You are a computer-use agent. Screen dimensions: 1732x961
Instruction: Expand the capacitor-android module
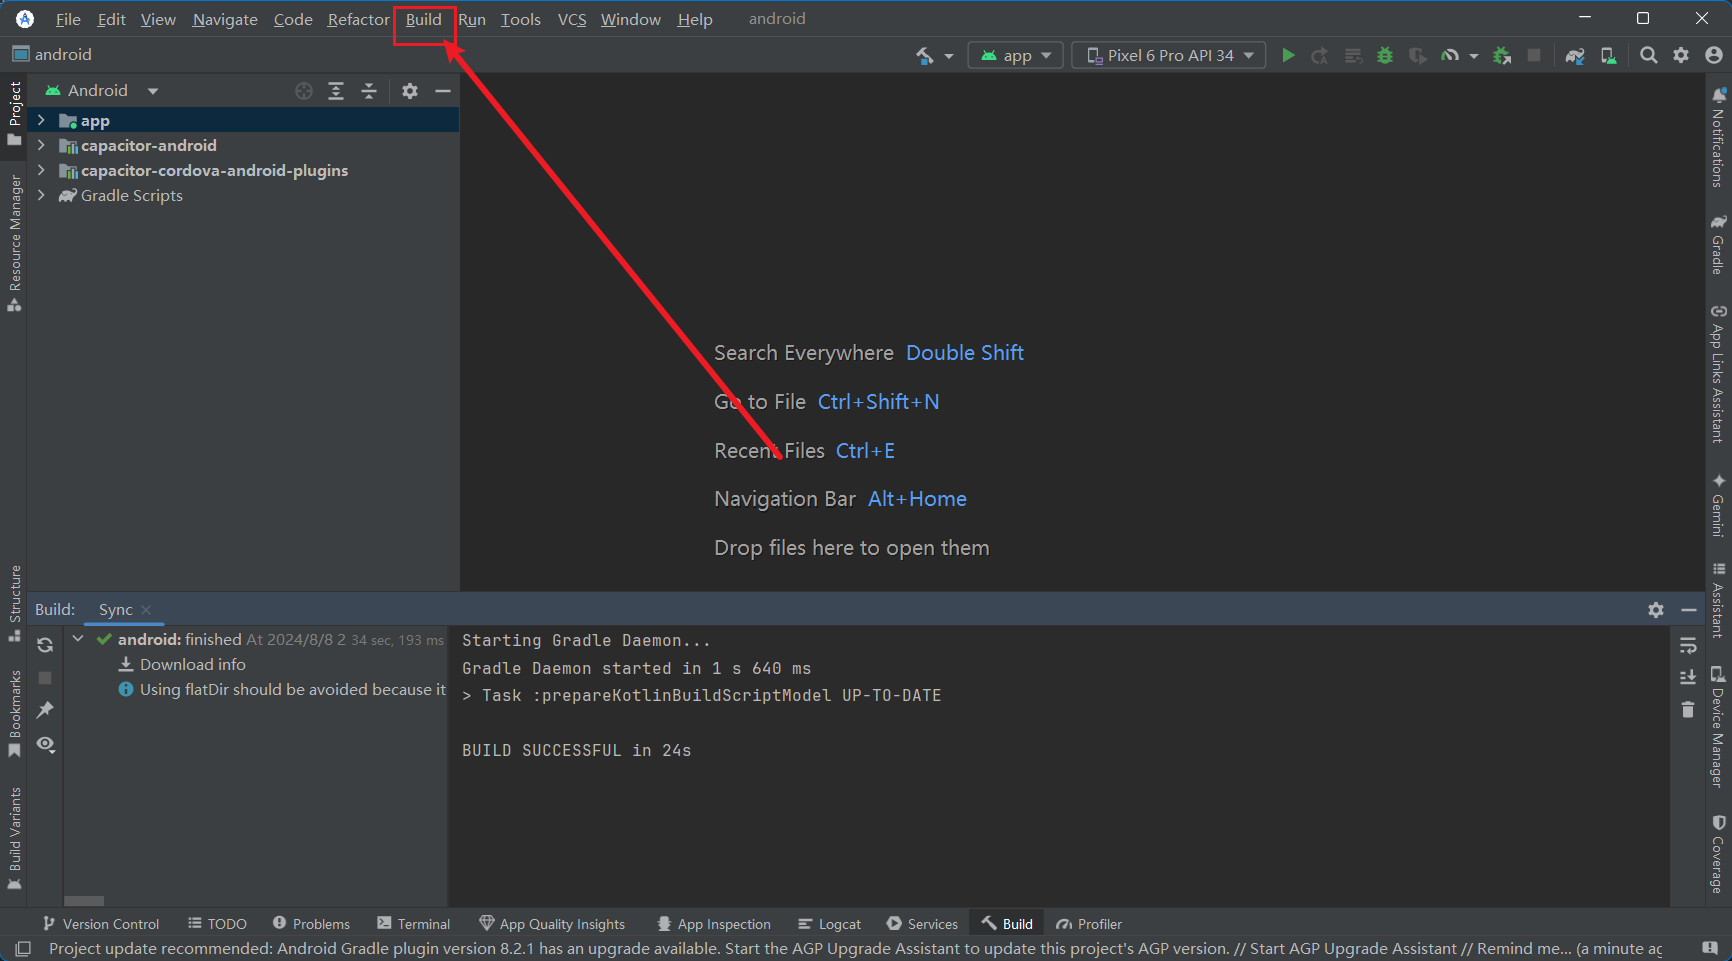(x=41, y=145)
